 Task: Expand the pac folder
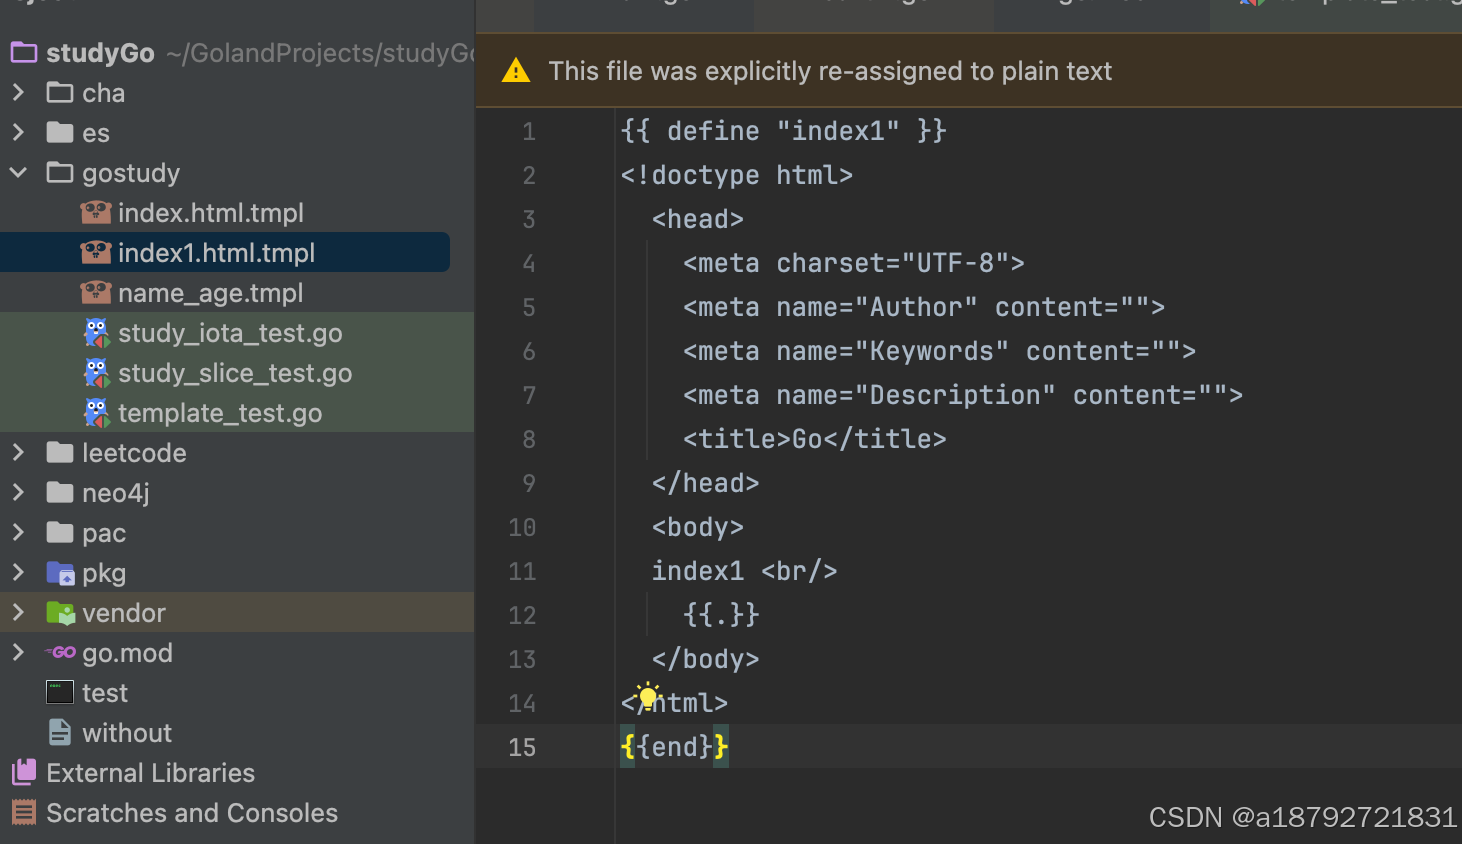coord(18,533)
